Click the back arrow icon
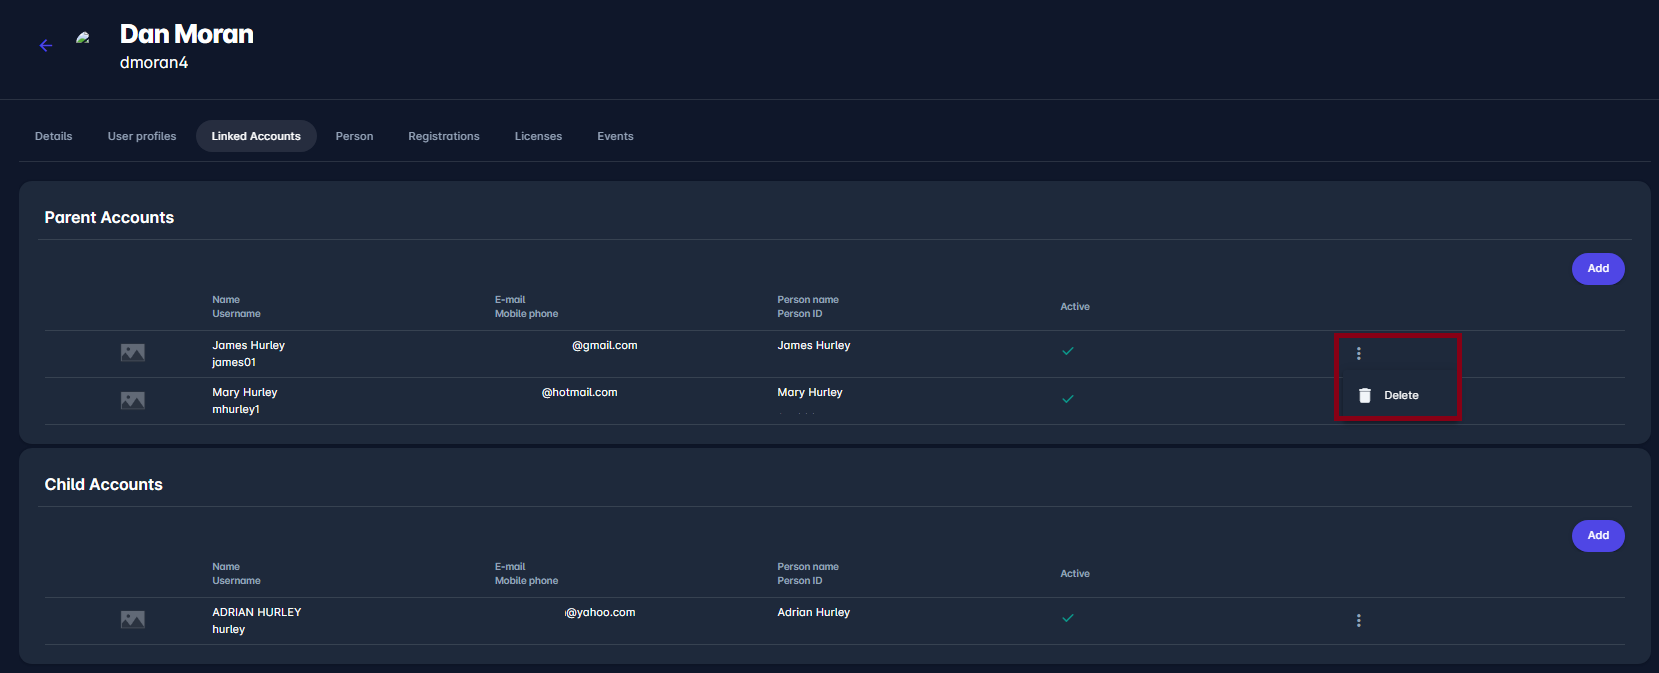Image resolution: width=1659 pixels, height=673 pixels. click(x=45, y=45)
